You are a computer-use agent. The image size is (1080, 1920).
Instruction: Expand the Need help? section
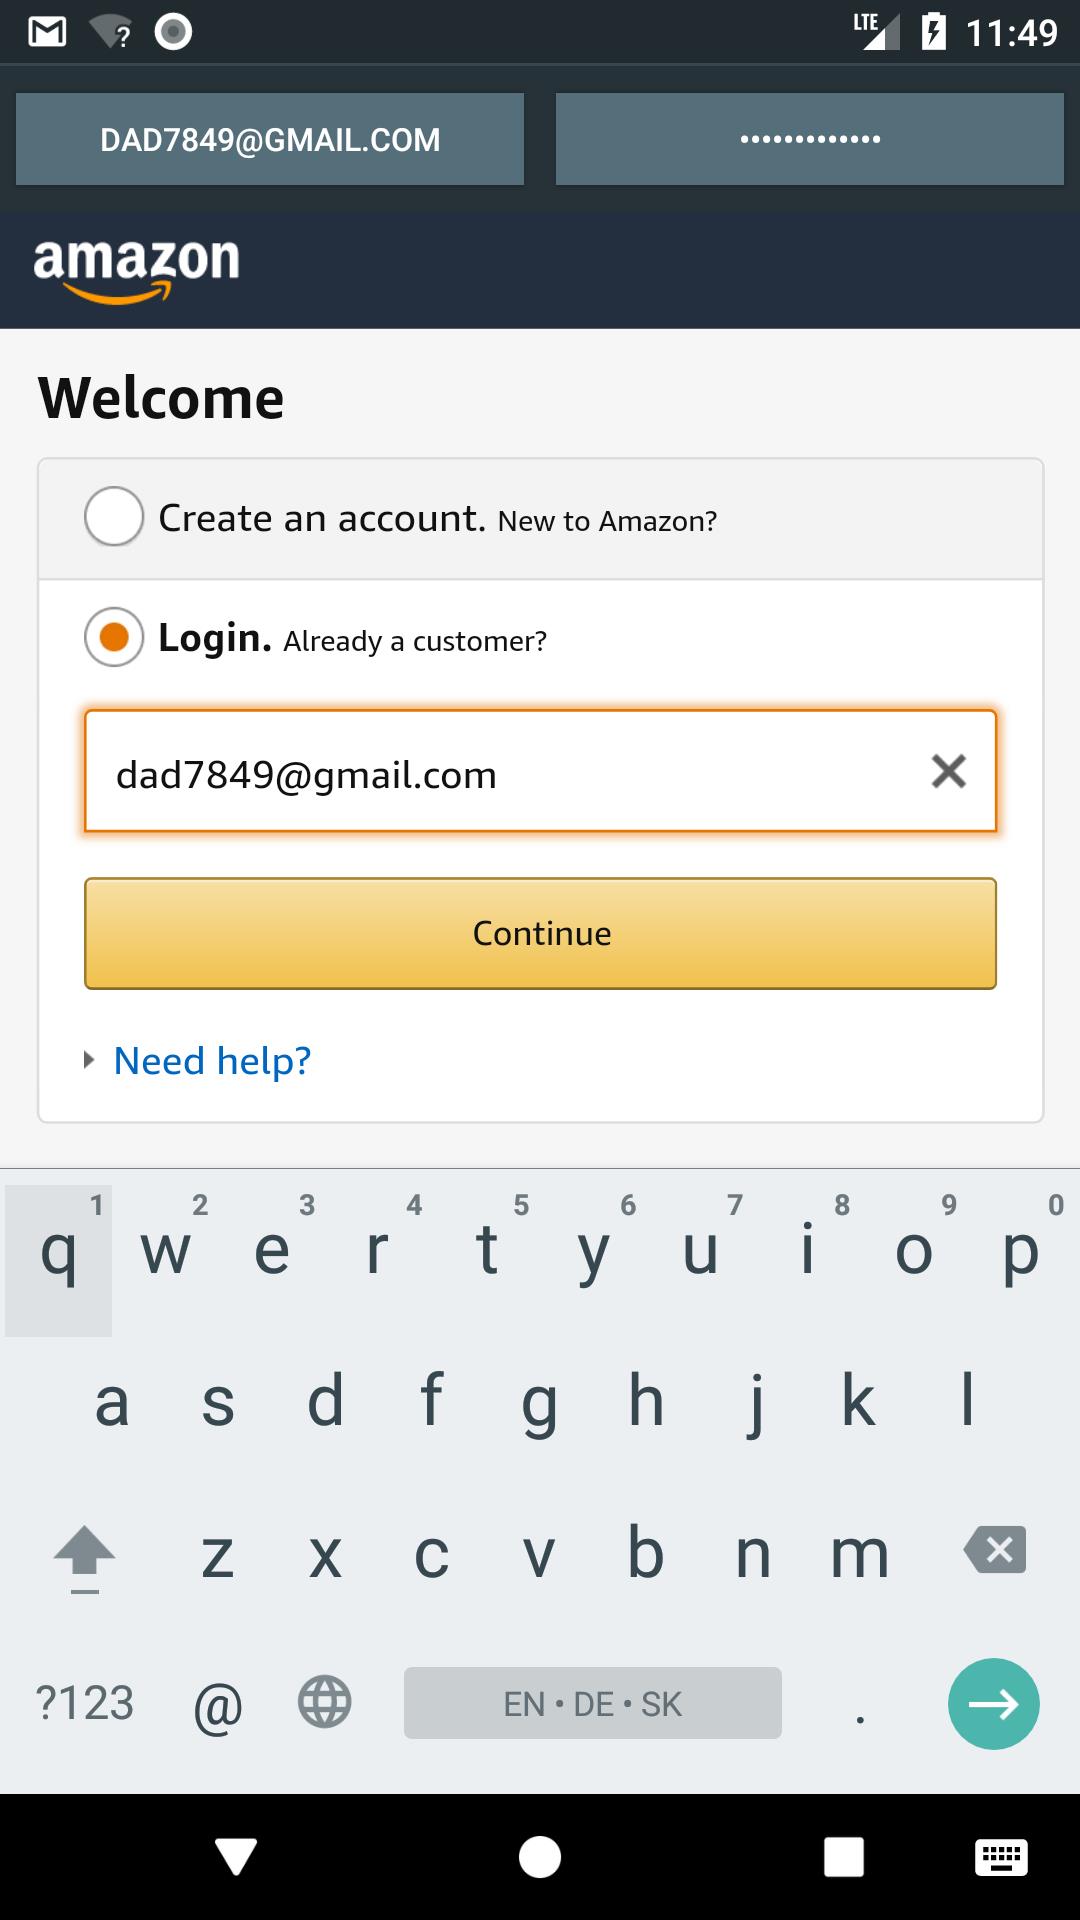pyautogui.click(x=211, y=1061)
